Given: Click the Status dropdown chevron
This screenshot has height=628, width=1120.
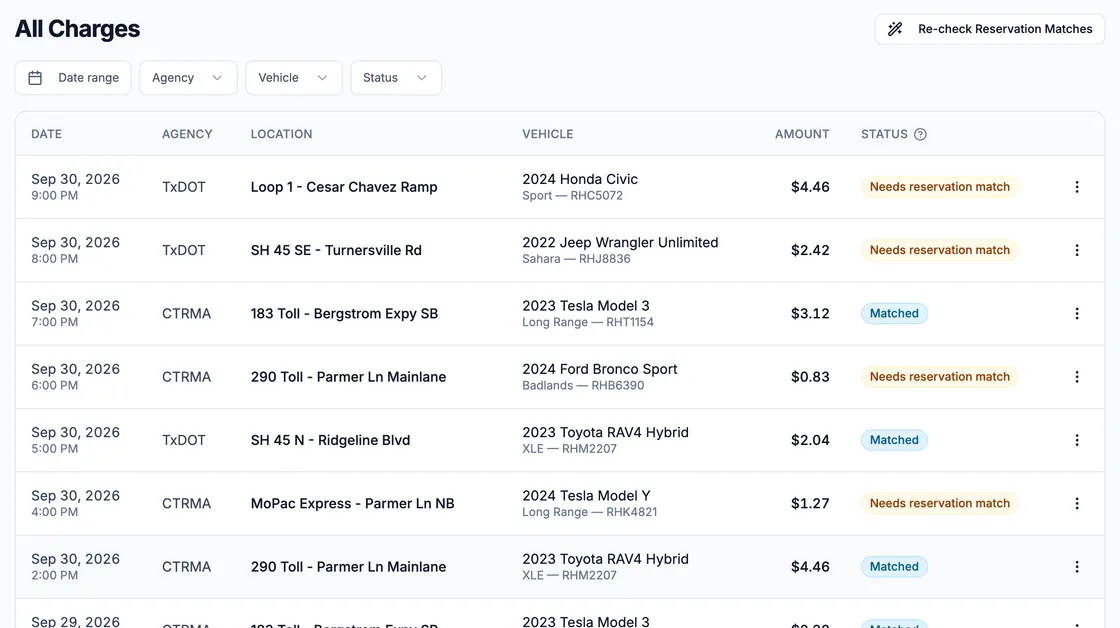Looking at the screenshot, I should (x=421, y=78).
